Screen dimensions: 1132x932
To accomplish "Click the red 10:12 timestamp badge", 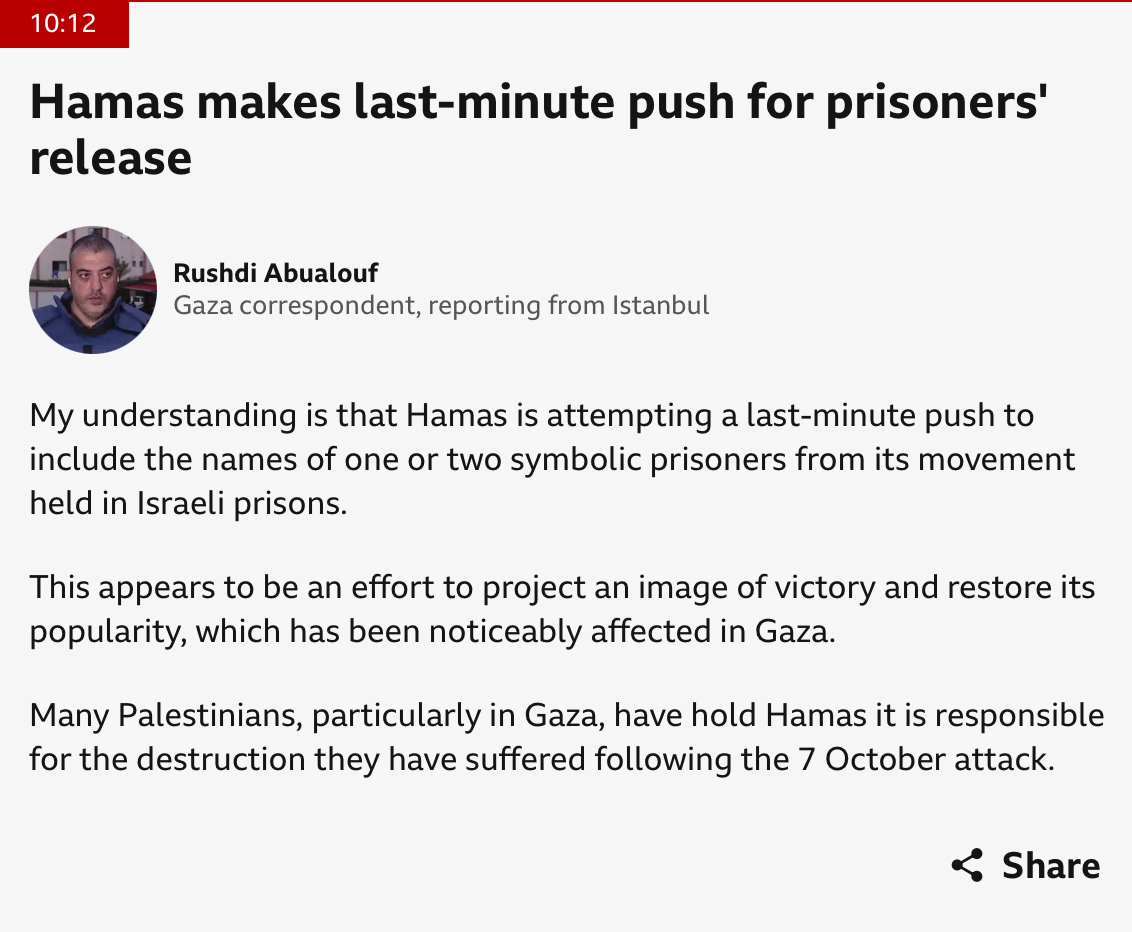I will (x=64, y=24).
